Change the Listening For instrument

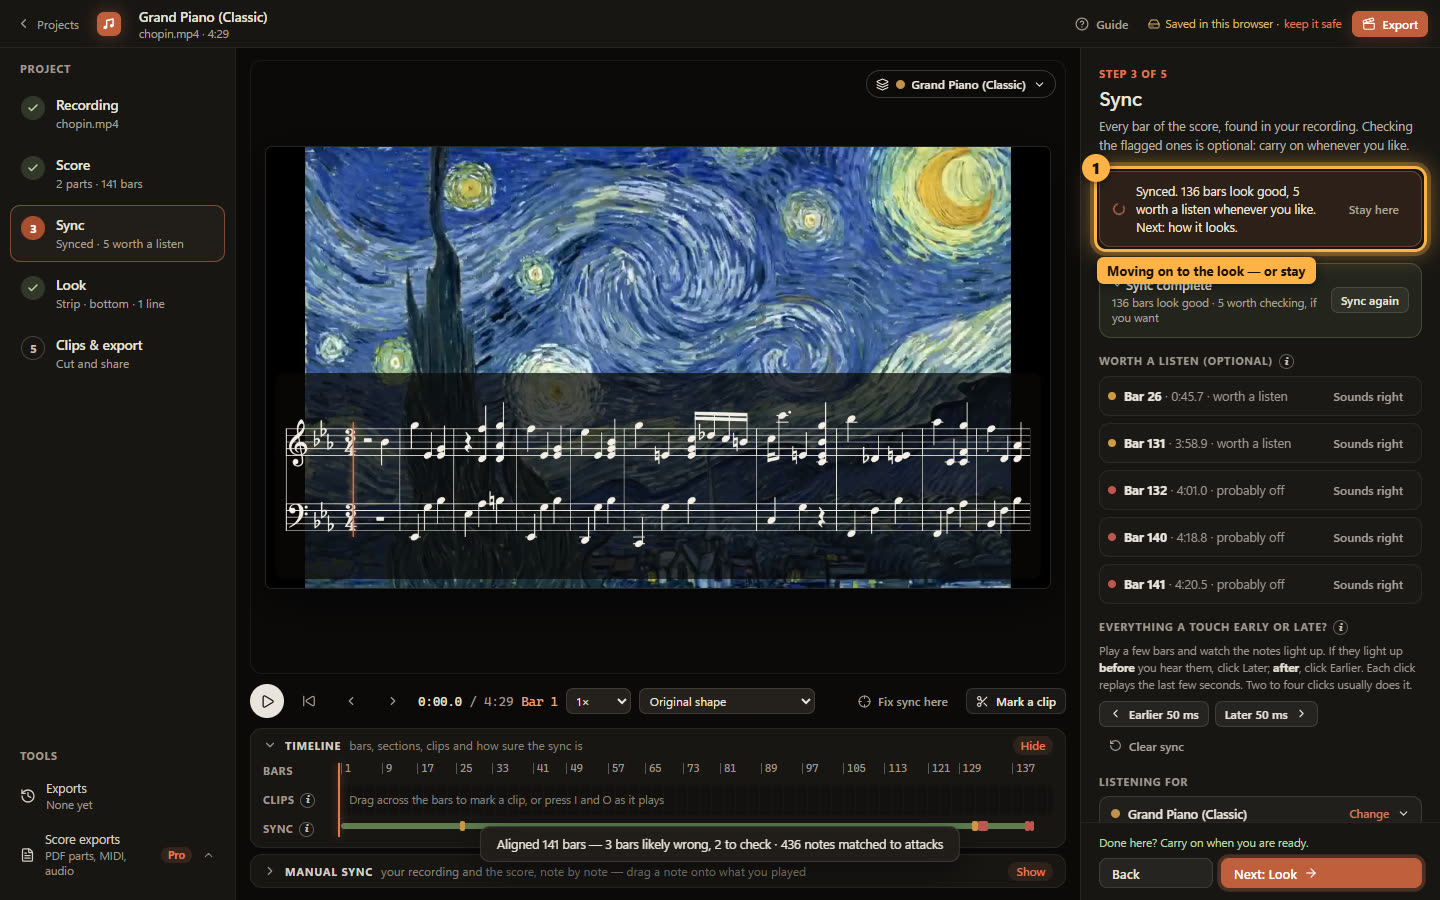point(1378,814)
